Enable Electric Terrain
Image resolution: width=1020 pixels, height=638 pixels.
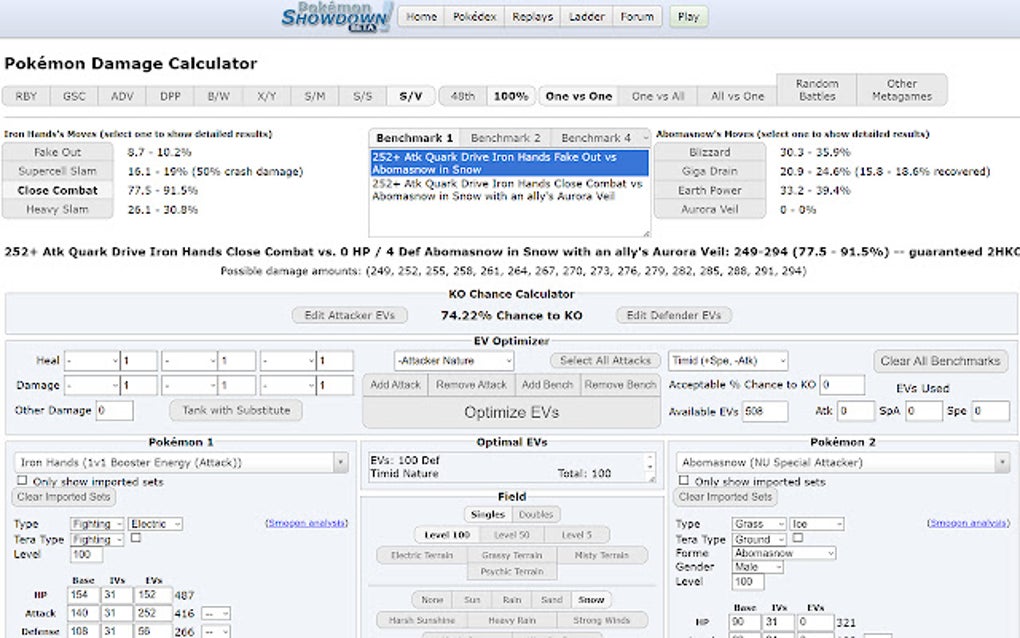422,555
